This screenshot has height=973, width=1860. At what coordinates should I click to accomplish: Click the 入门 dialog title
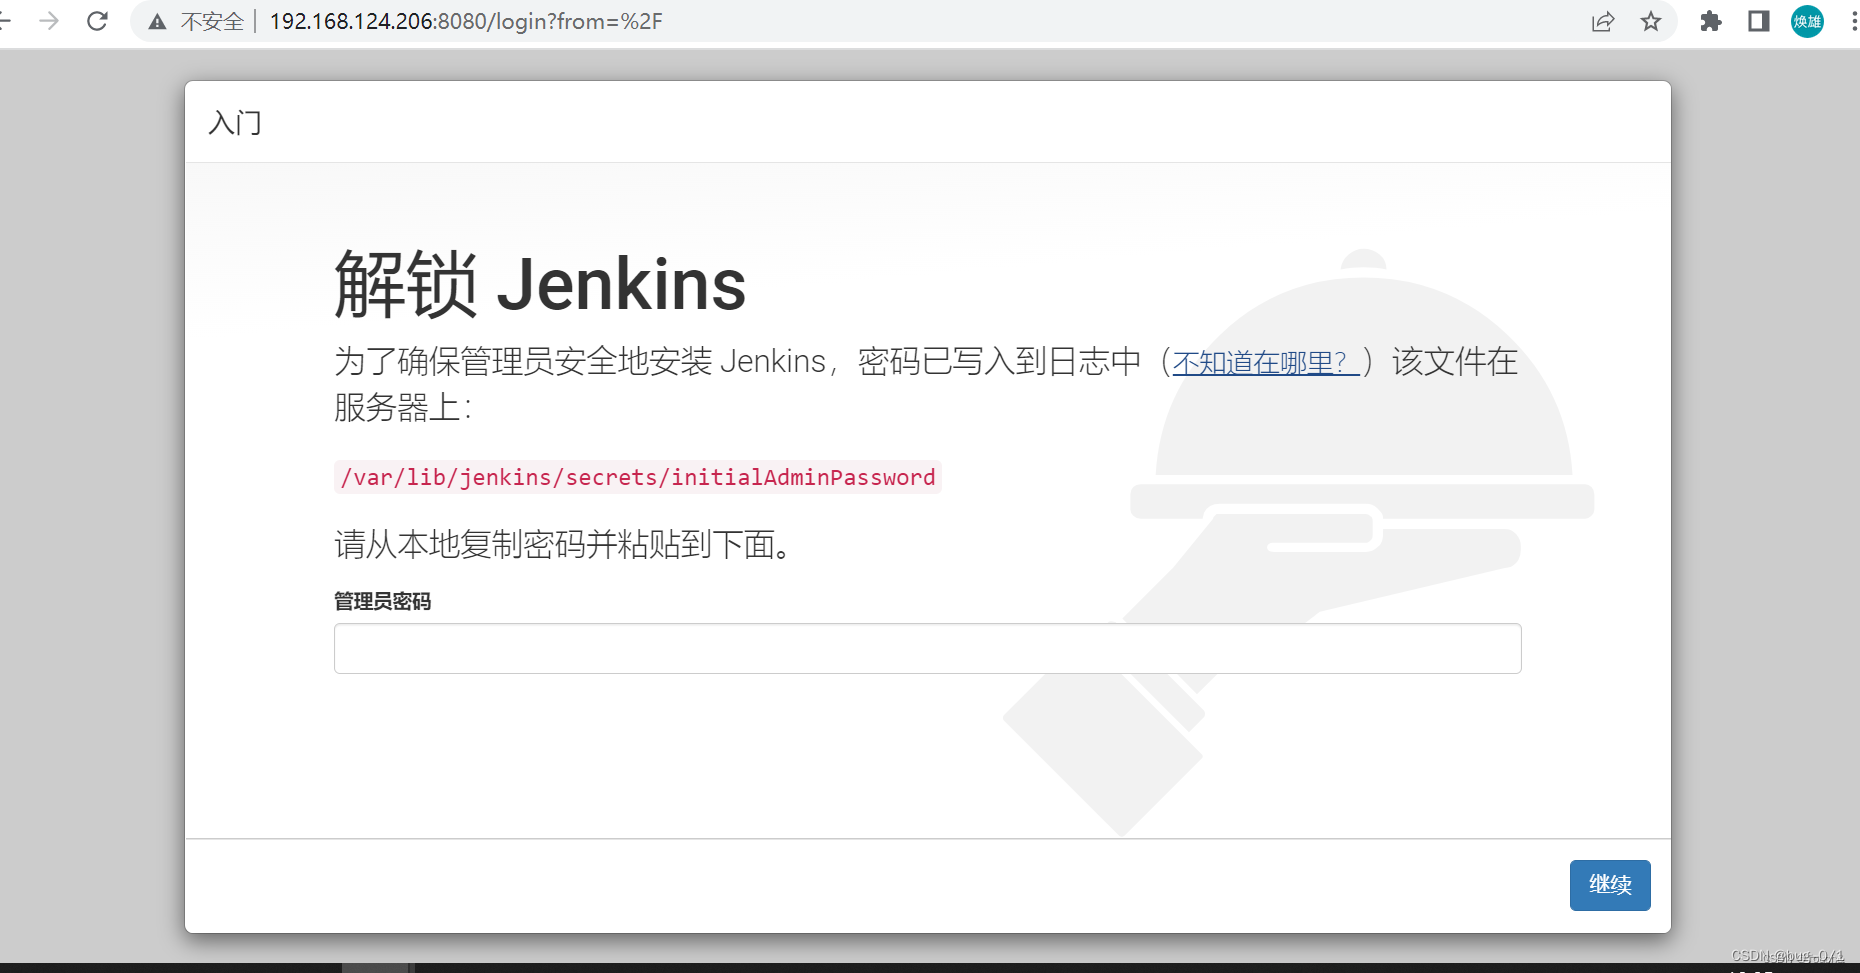click(x=235, y=123)
